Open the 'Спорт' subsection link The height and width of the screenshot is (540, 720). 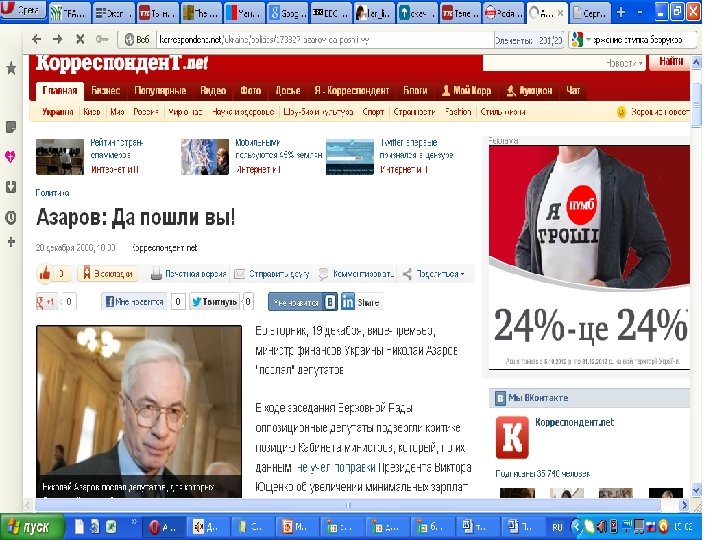[x=373, y=112]
